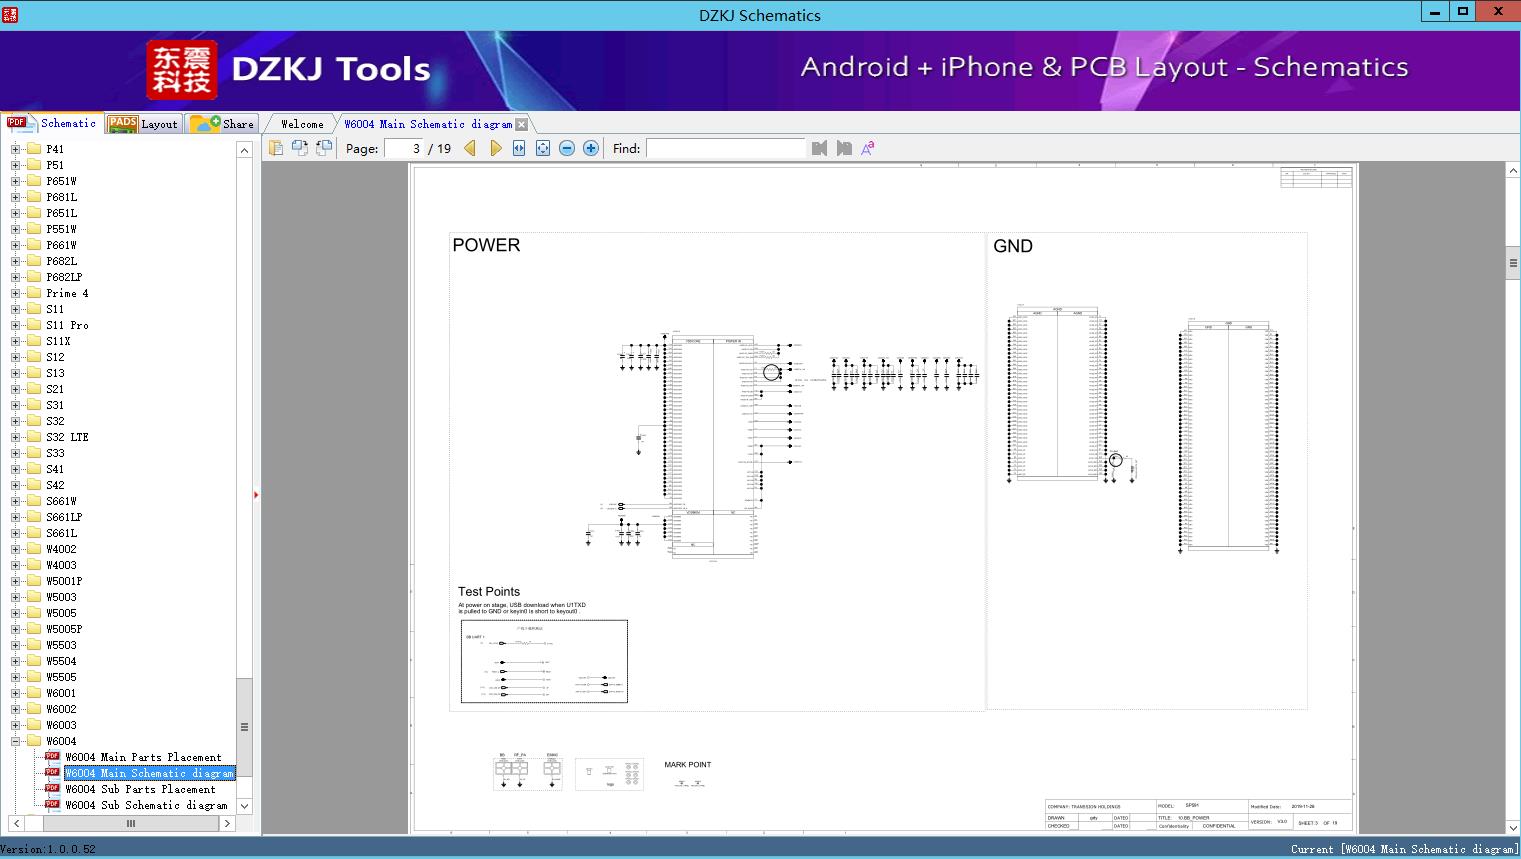Expand the Prime 4 folder
Screen dimensions: 1521x859
click(15, 293)
